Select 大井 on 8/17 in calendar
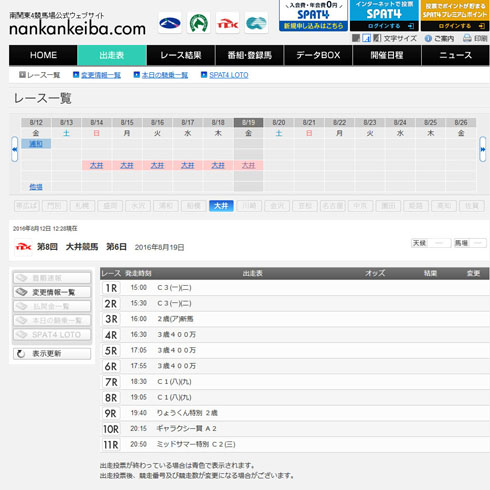This screenshot has width=490, height=490. pos(188,165)
